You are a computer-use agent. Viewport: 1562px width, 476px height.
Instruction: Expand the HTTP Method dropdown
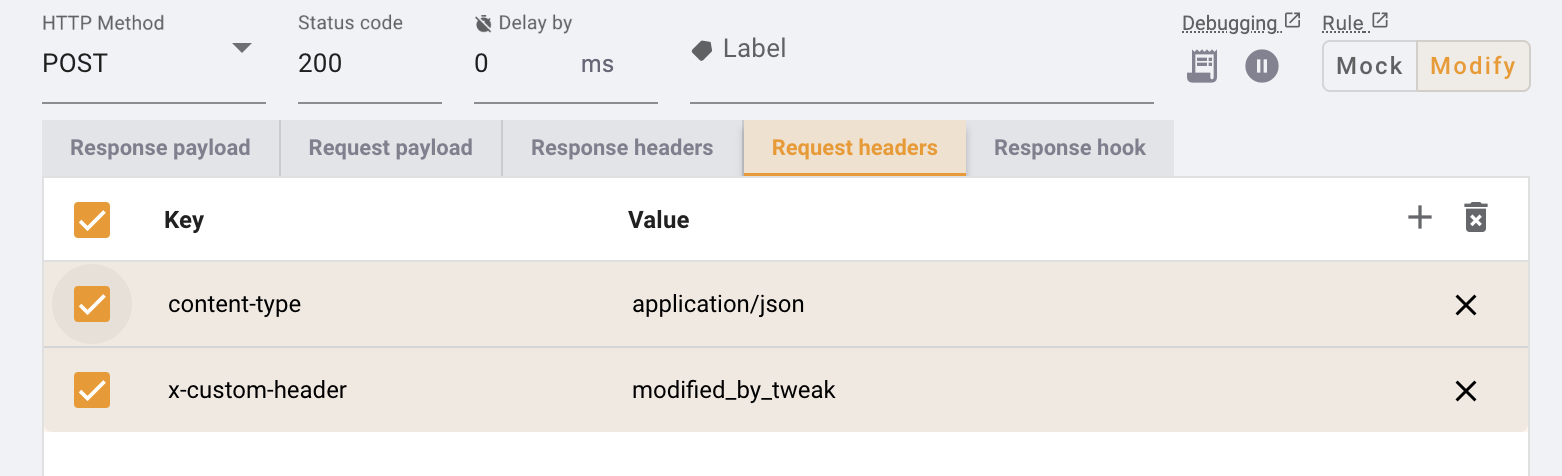[x=241, y=48]
